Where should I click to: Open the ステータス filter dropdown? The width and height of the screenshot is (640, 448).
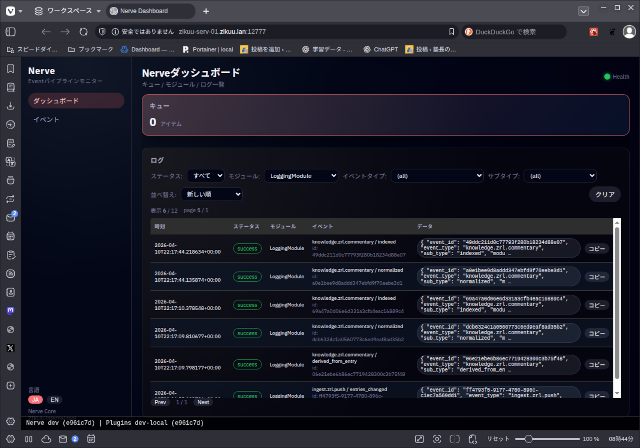(x=206, y=175)
